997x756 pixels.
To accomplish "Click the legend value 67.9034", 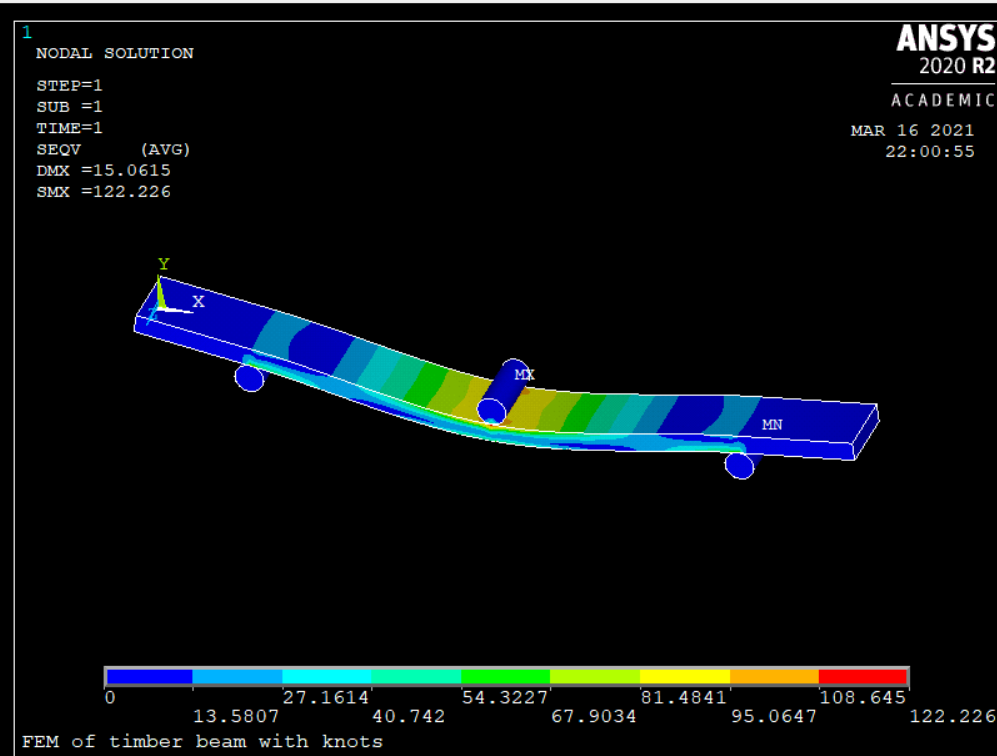I will coord(594,717).
